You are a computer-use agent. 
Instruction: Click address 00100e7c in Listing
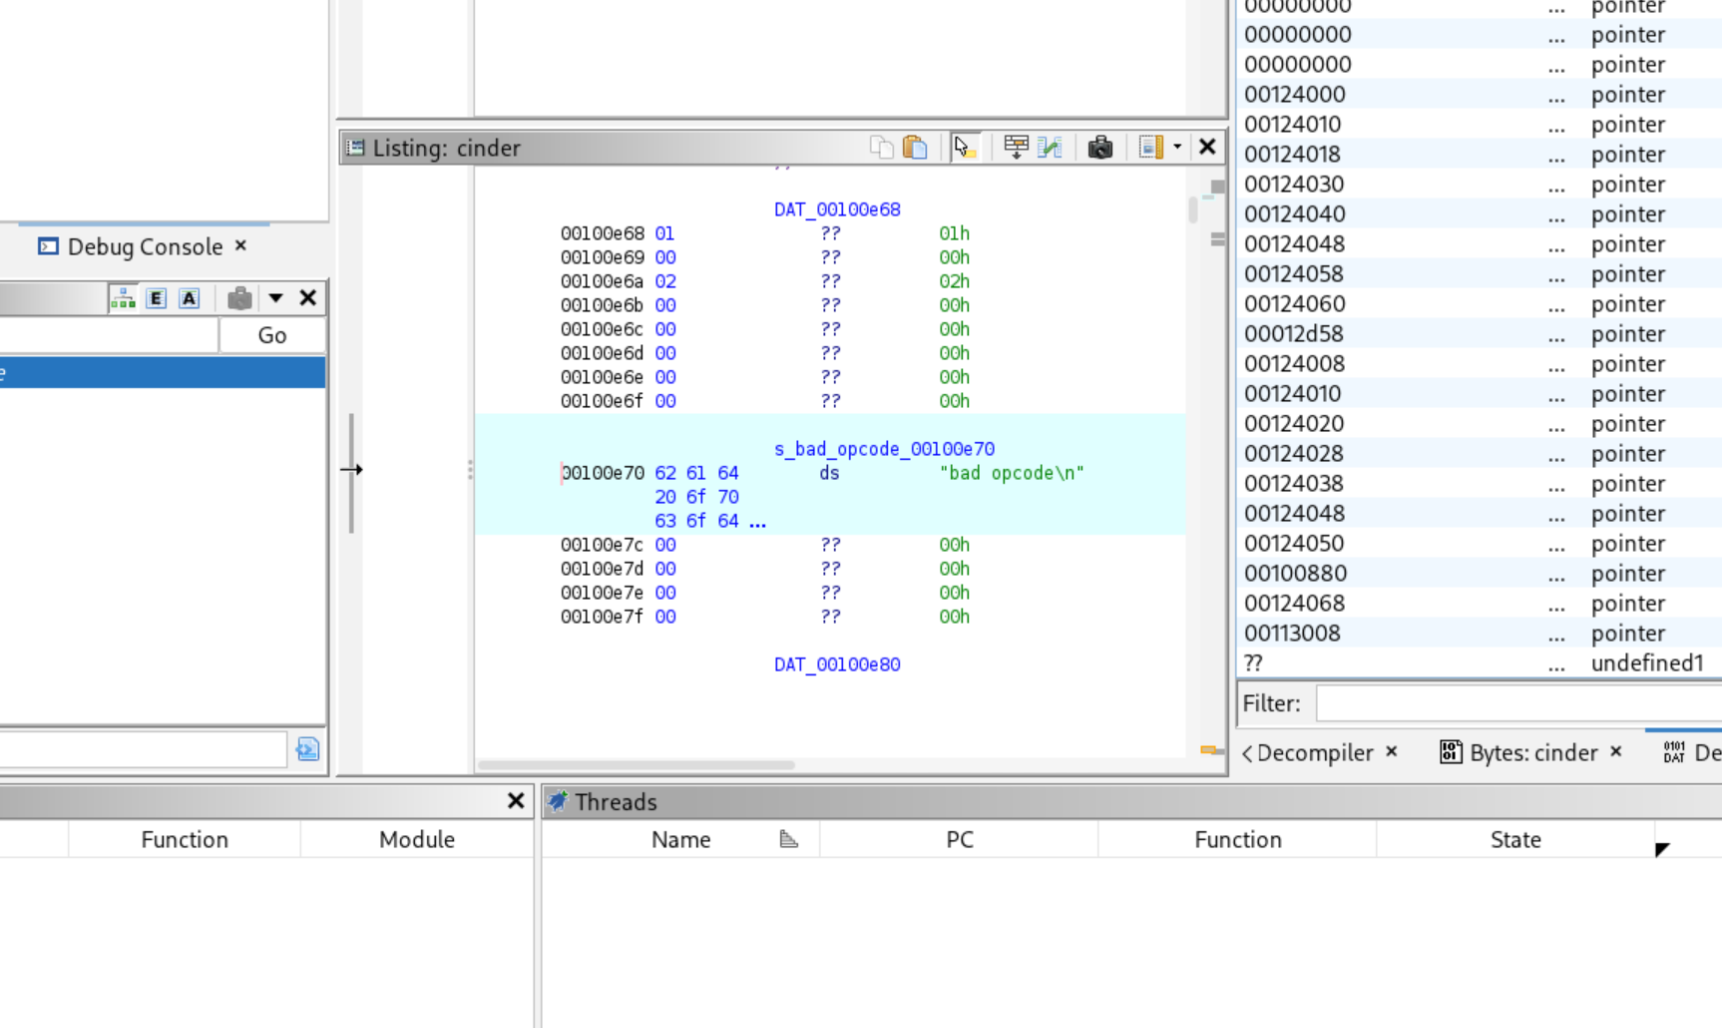pyautogui.click(x=602, y=545)
